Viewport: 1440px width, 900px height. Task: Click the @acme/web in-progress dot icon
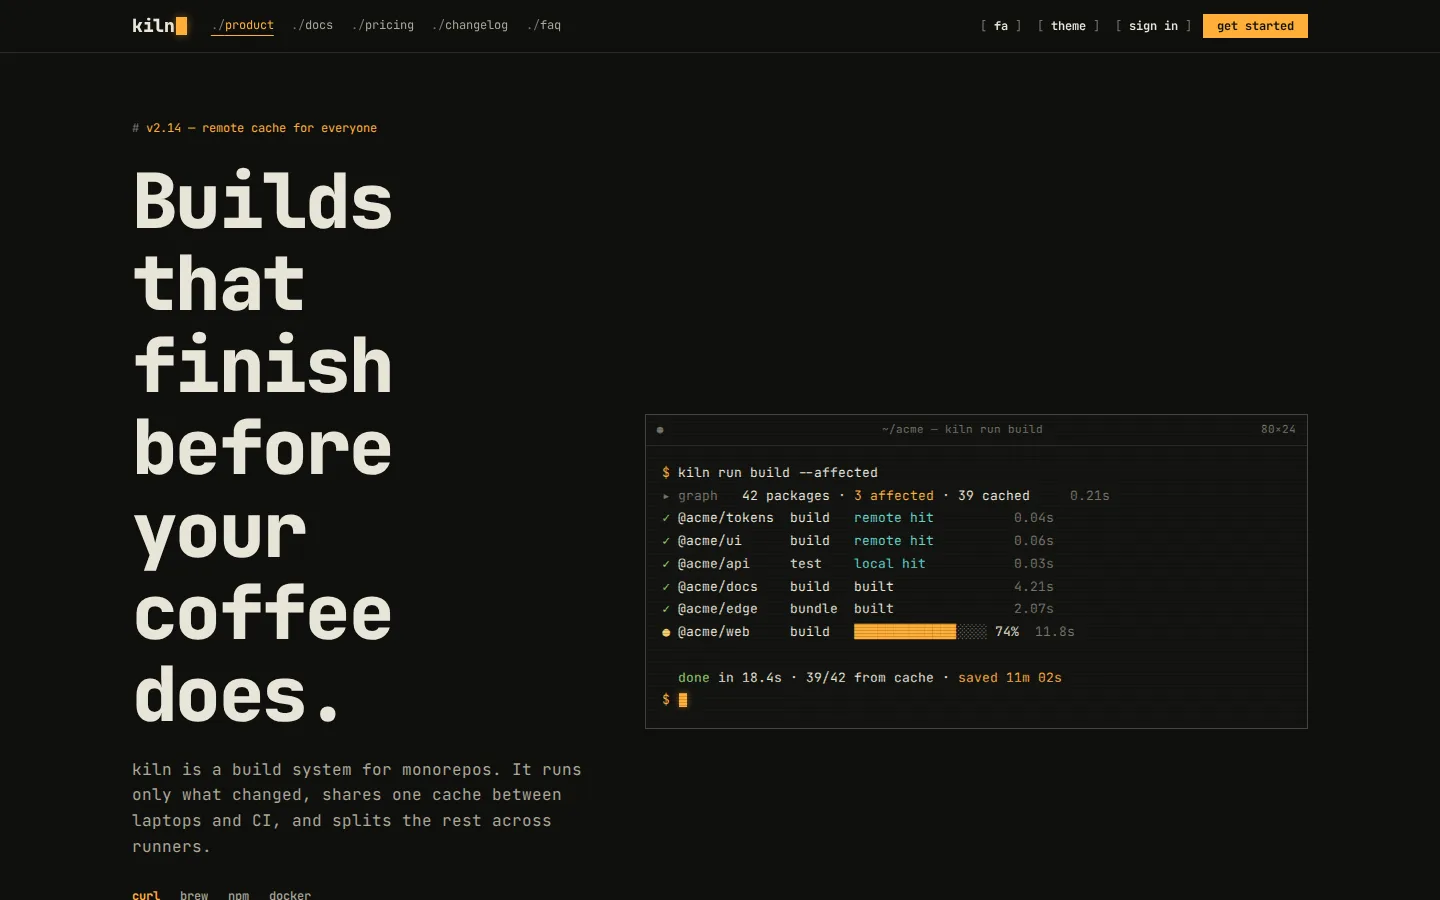click(x=666, y=632)
